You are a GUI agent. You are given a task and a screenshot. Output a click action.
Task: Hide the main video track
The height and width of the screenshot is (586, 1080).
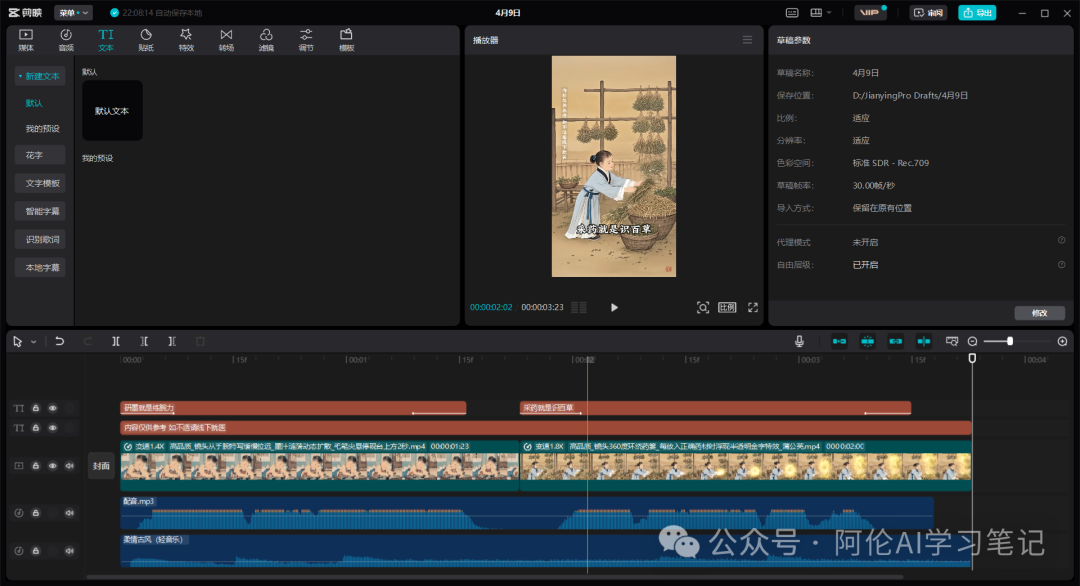pos(52,465)
